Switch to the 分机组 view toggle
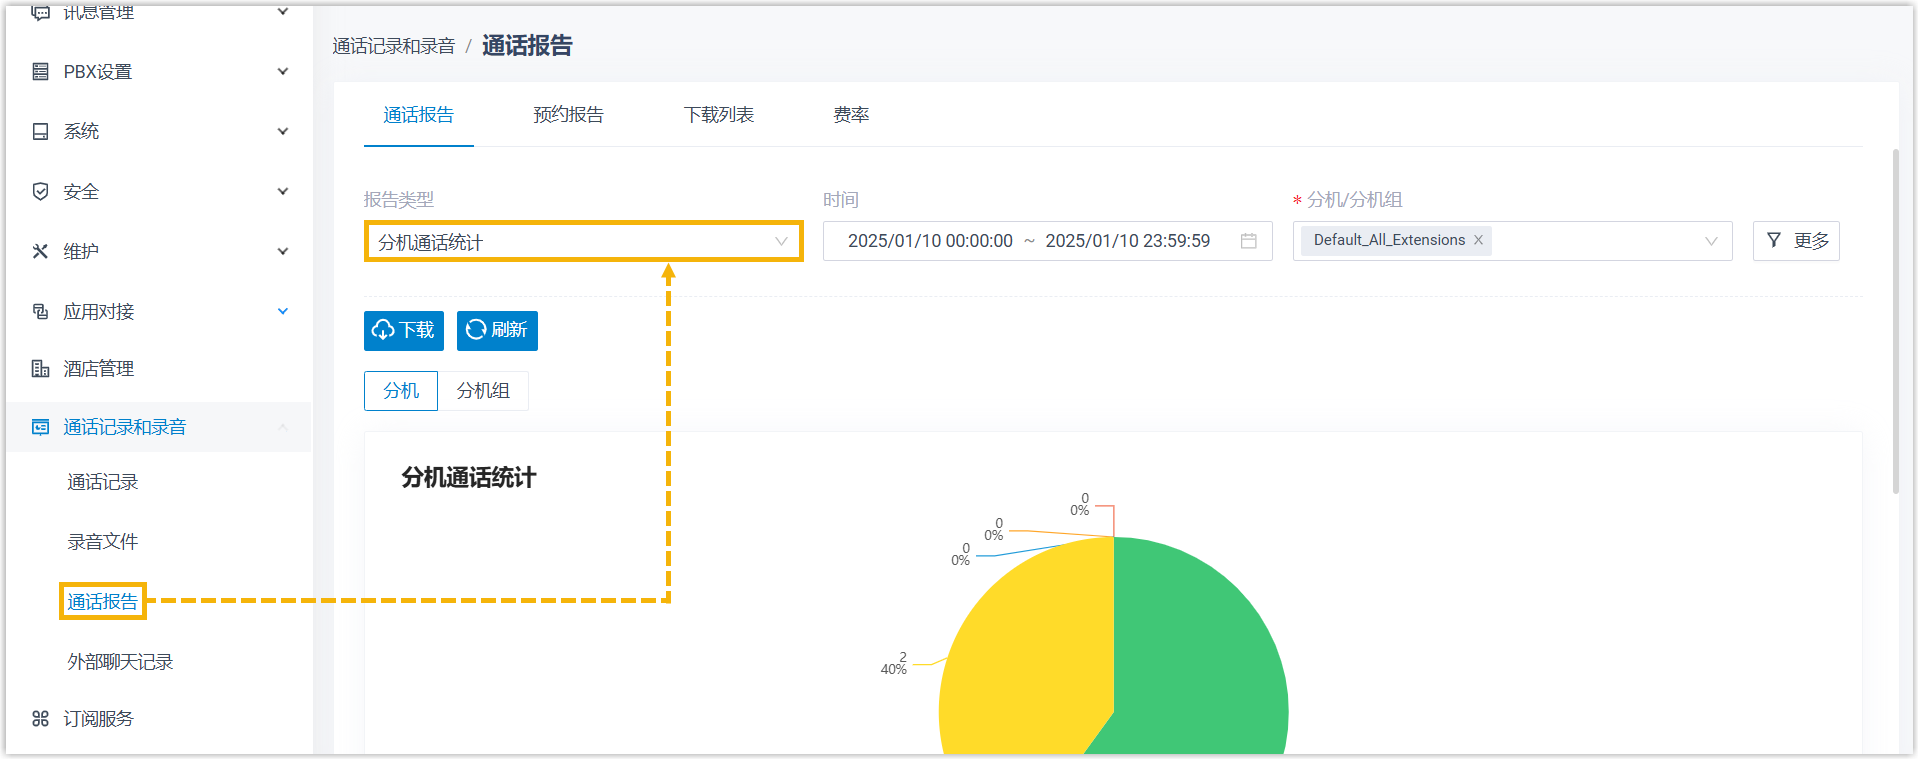The width and height of the screenshot is (1919, 760). click(483, 391)
